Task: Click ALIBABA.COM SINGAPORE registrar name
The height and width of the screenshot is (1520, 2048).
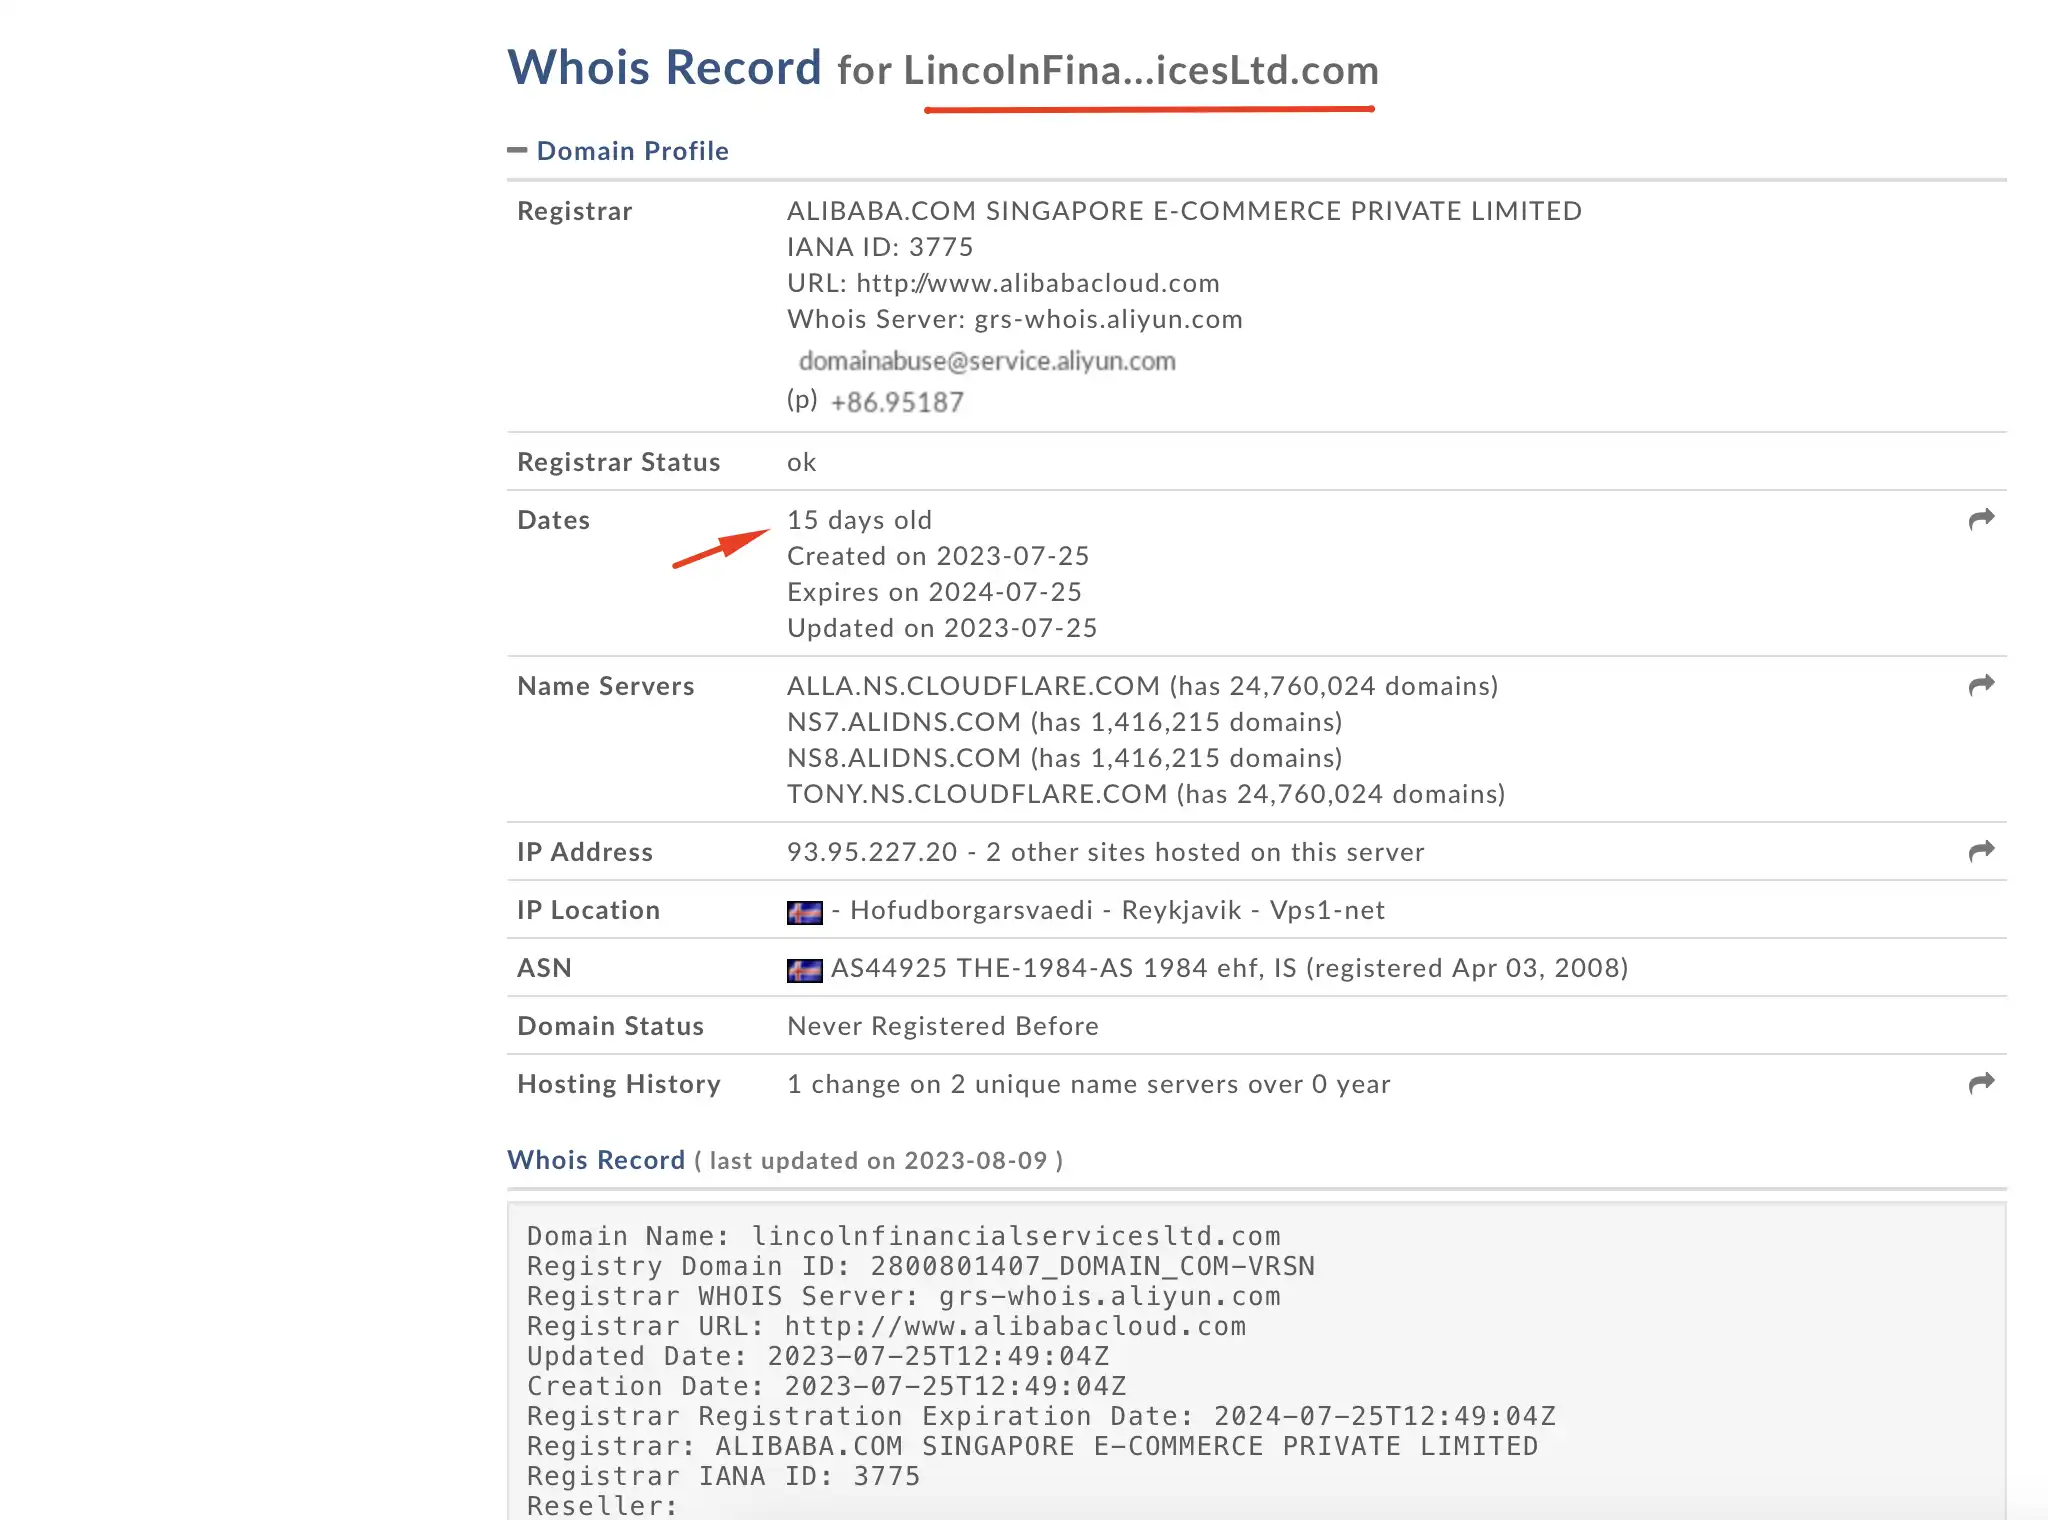Action: [1184, 211]
